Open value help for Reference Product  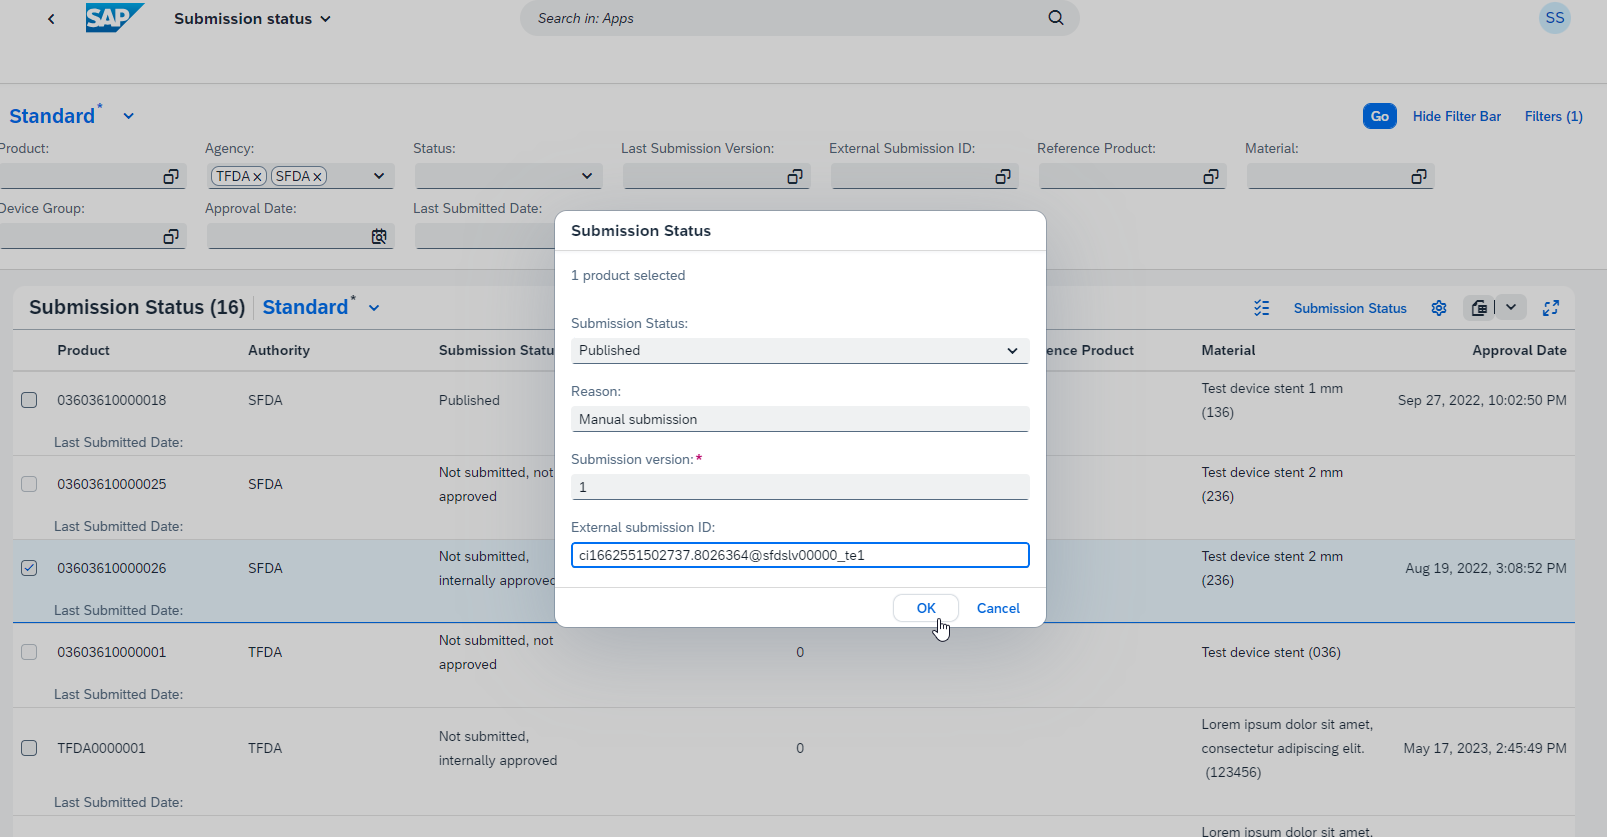point(1211,177)
